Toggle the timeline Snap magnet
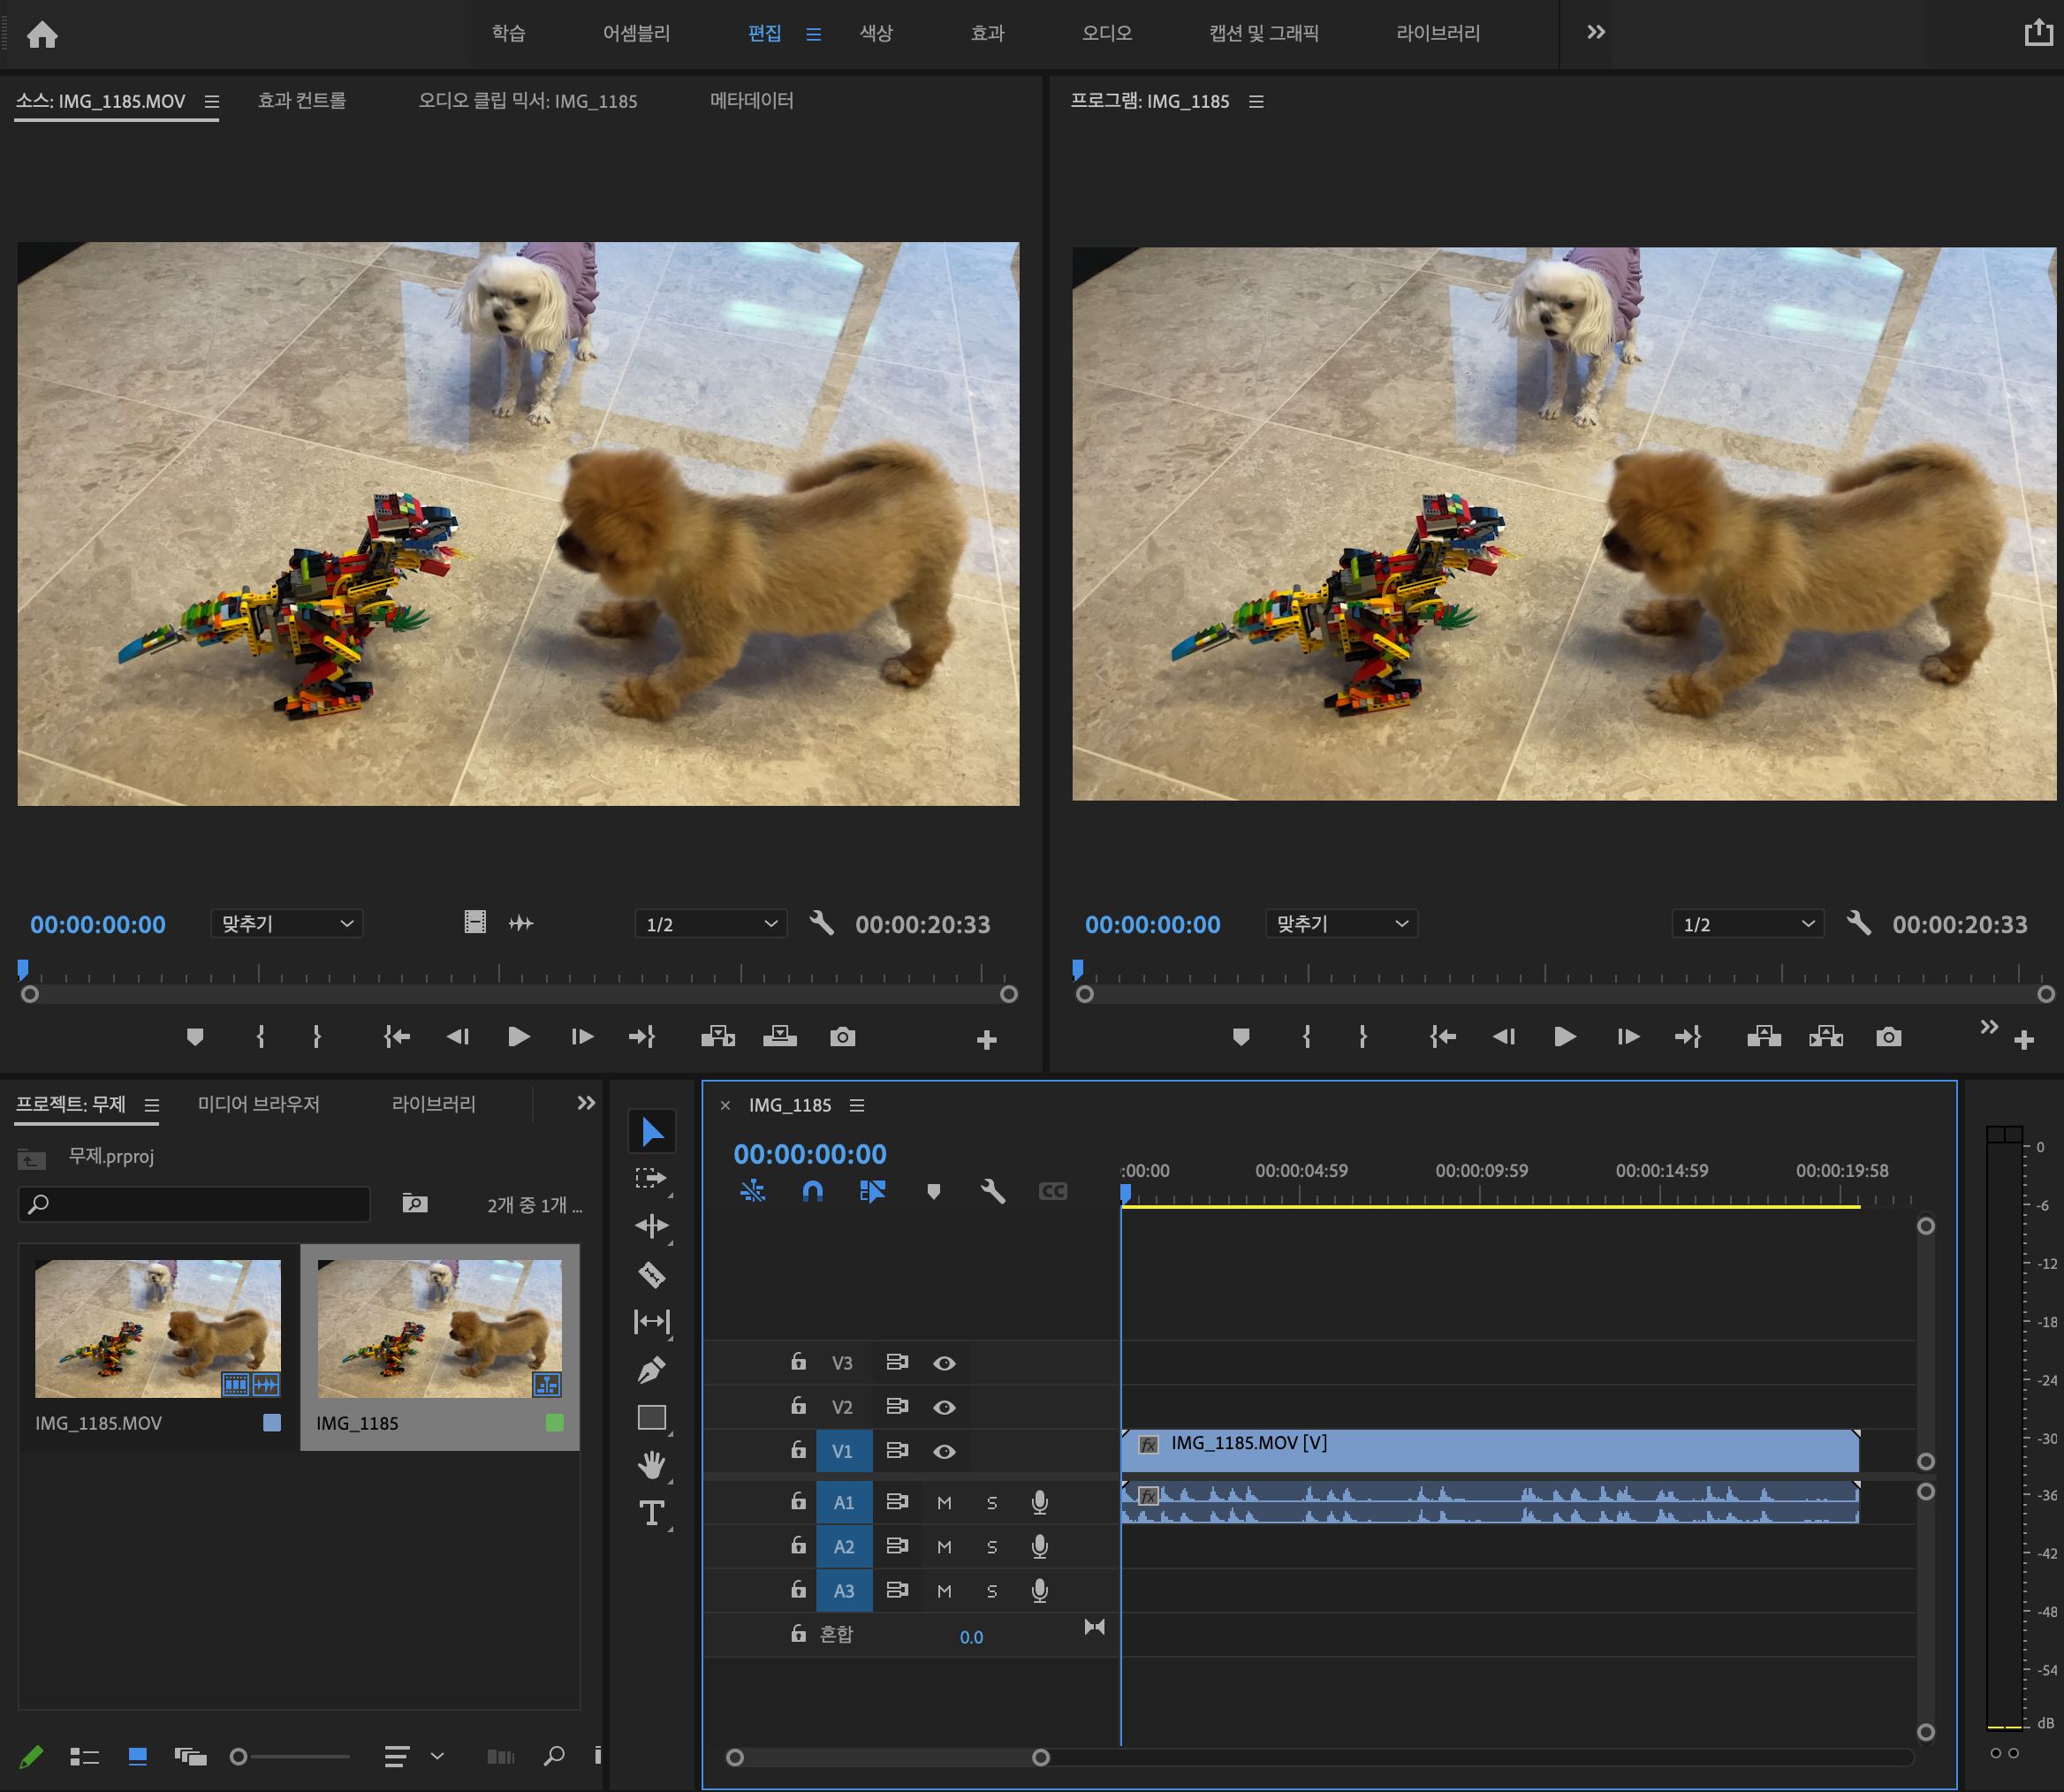2064x1792 pixels. tap(812, 1191)
